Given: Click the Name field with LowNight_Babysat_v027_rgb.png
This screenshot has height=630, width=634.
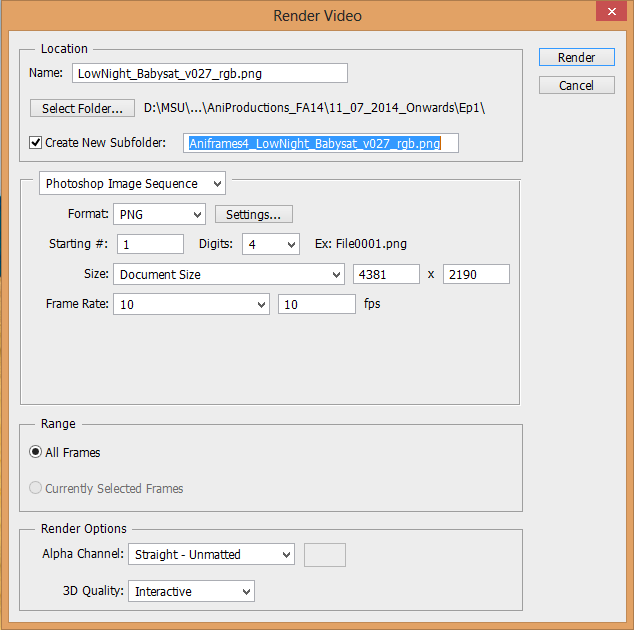Looking at the screenshot, I should point(210,73).
